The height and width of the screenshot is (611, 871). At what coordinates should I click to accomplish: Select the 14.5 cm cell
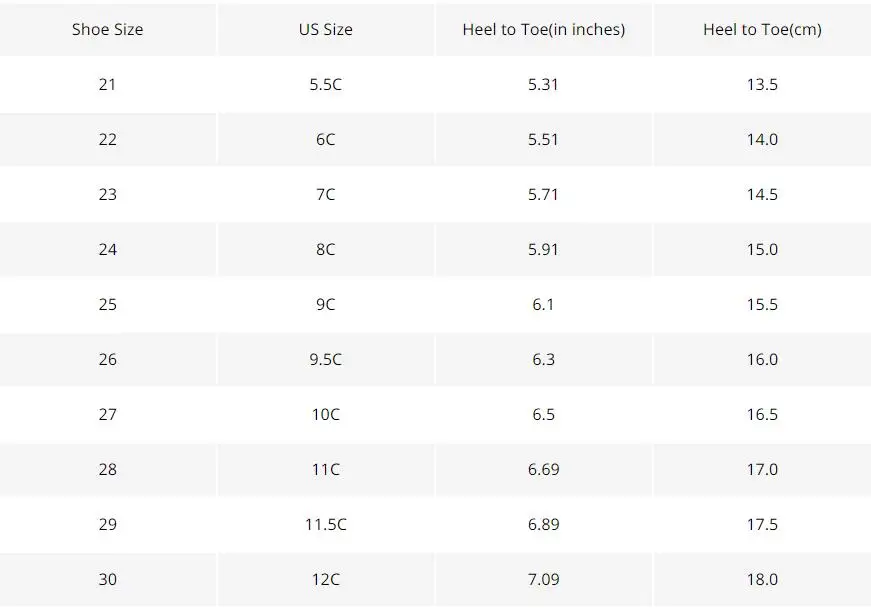(x=762, y=194)
